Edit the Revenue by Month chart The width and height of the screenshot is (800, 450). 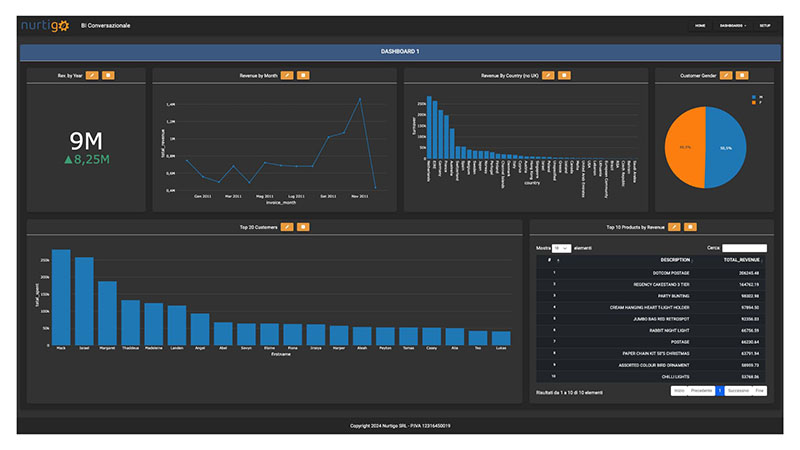(287, 76)
